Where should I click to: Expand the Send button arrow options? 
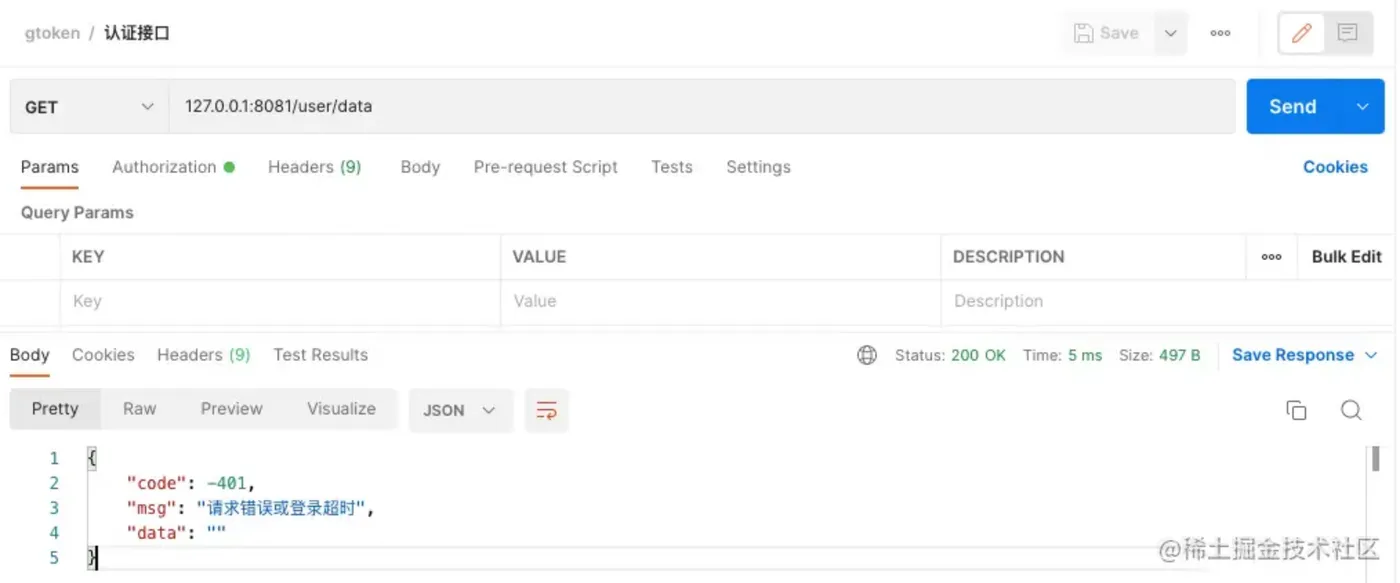point(1362,107)
